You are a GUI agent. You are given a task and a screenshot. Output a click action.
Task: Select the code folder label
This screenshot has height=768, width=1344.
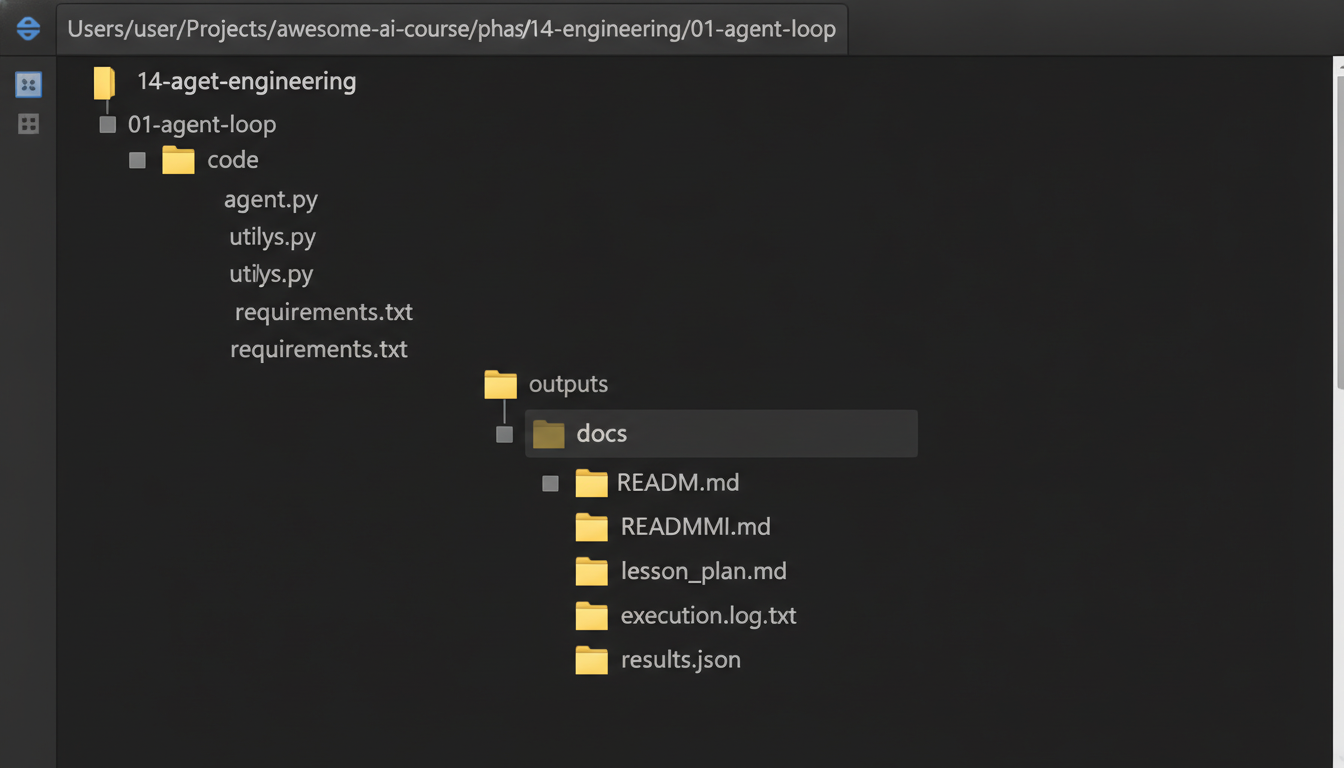[233, 160]
